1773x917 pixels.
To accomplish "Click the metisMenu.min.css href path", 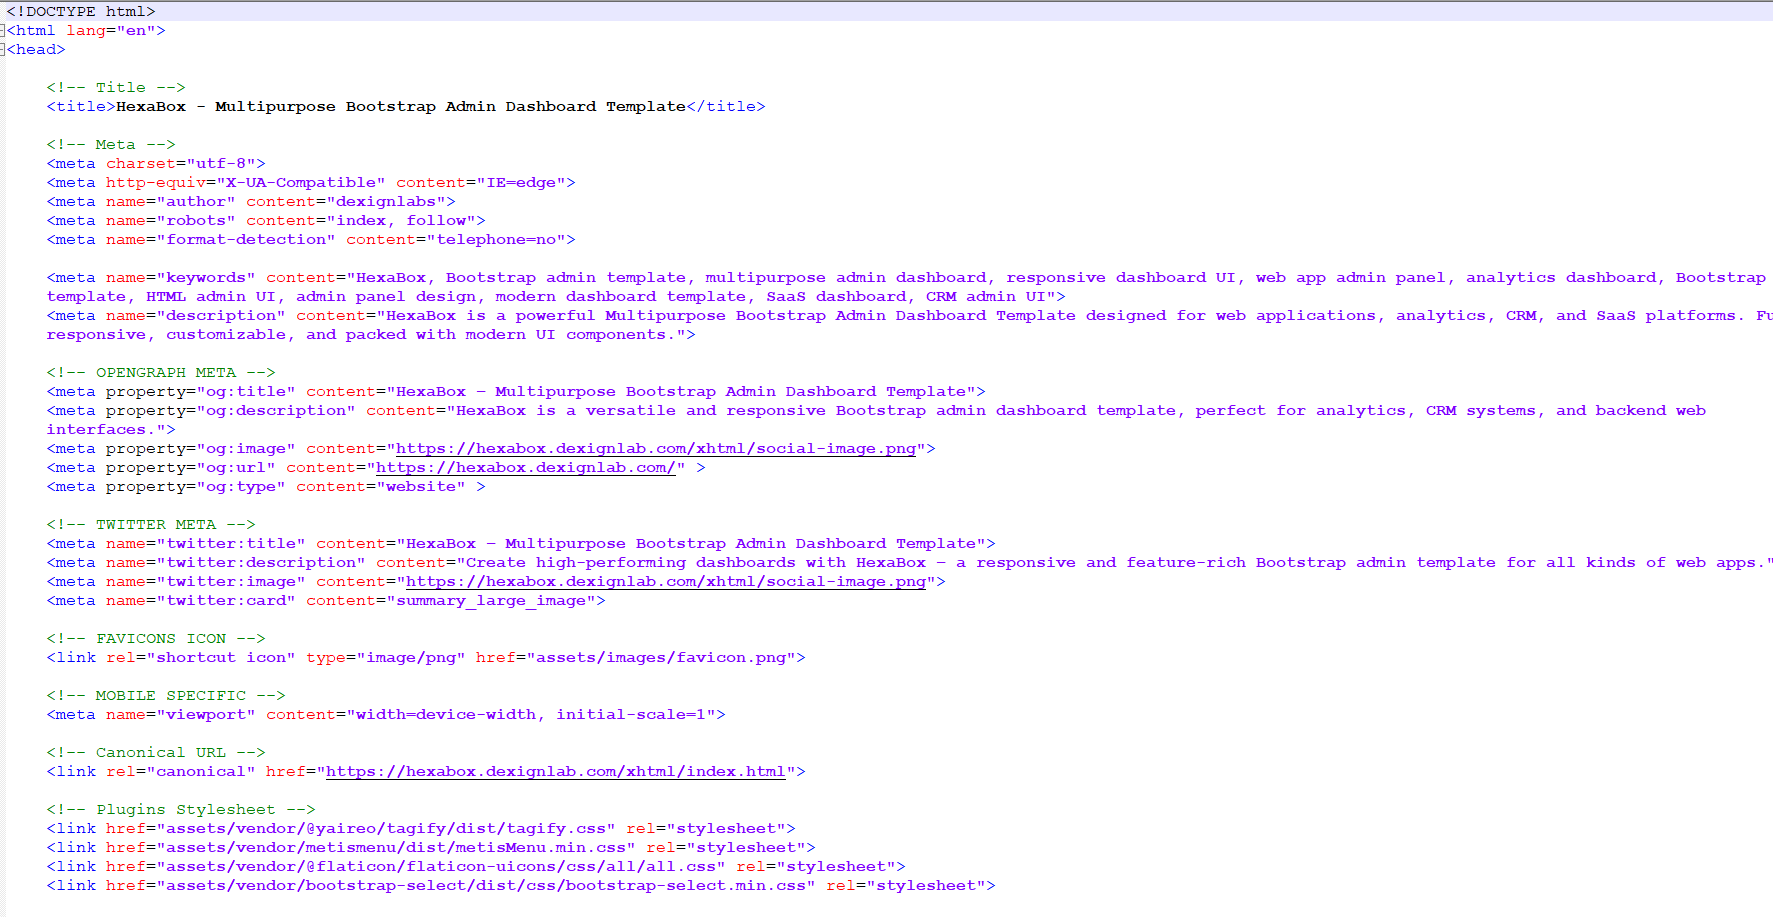I will pos(396,848).
